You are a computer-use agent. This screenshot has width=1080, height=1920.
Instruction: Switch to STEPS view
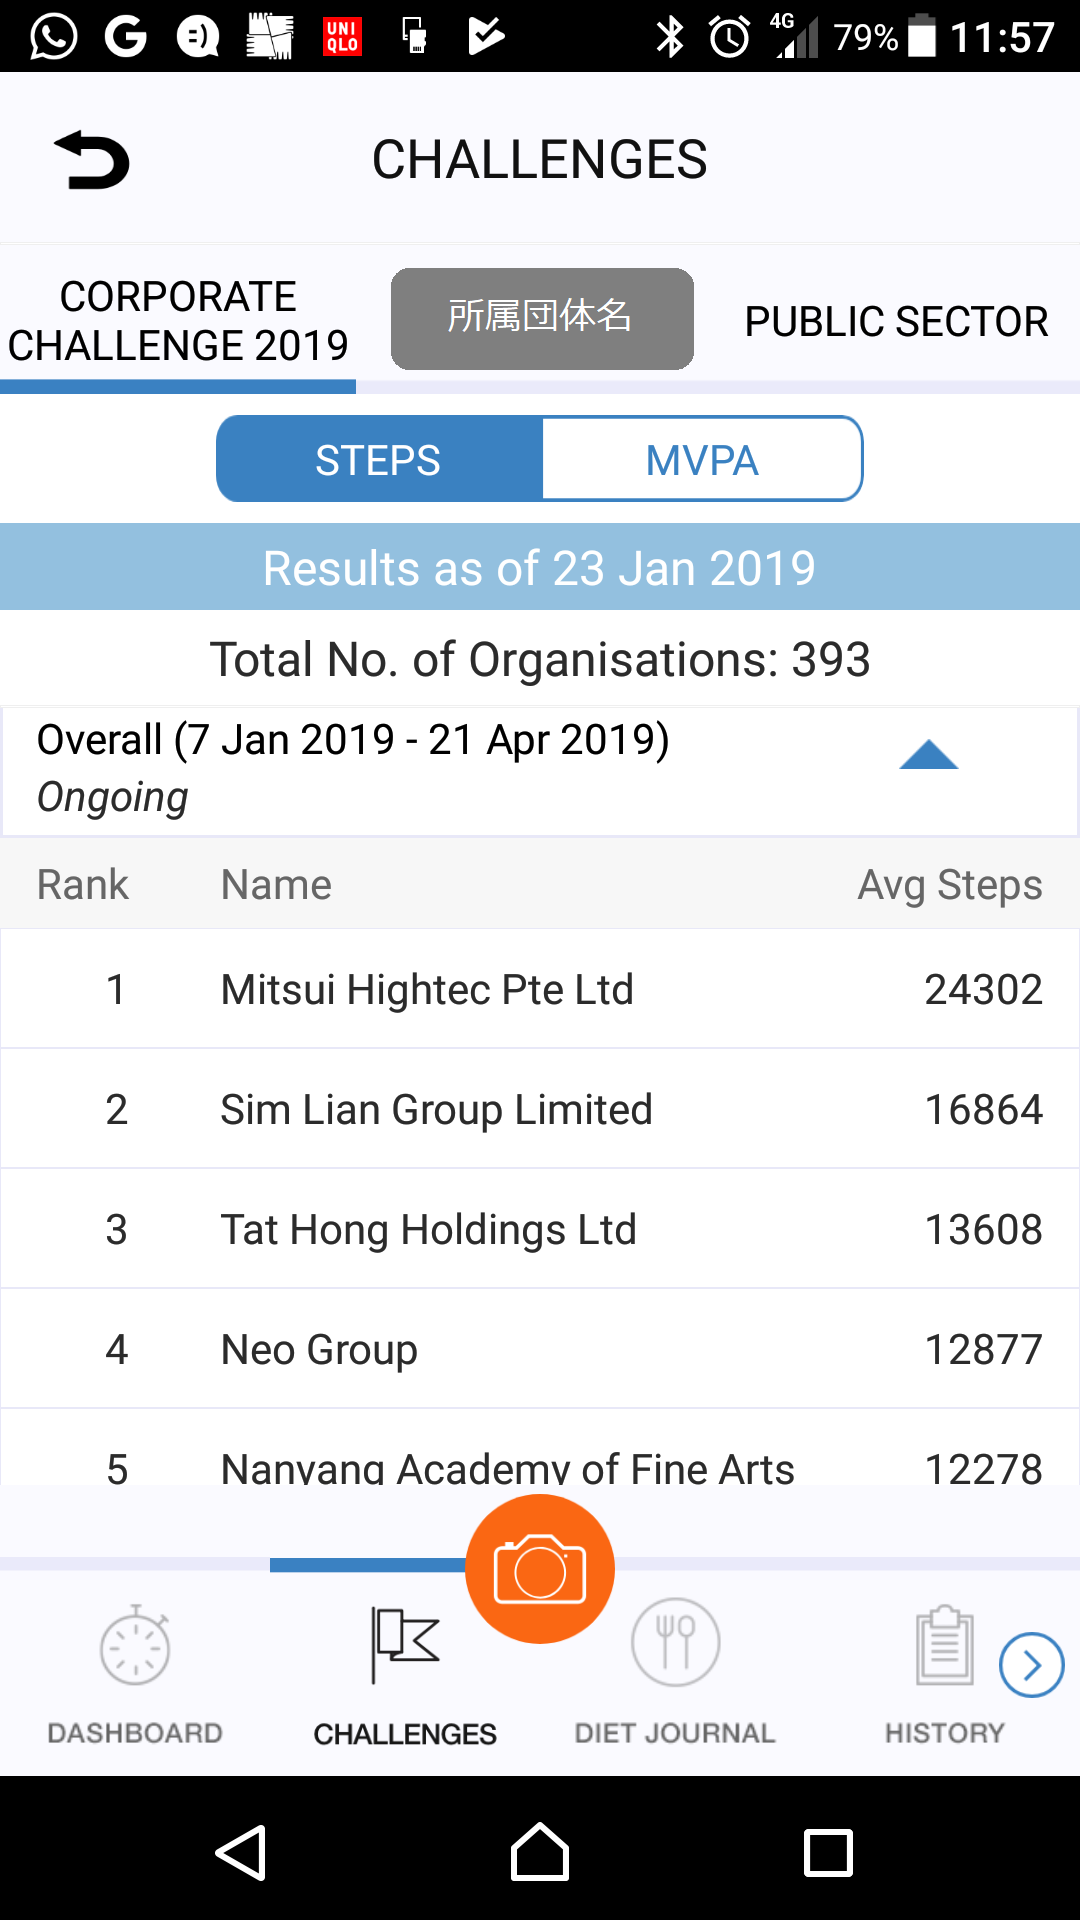click(x=379, y=460)
